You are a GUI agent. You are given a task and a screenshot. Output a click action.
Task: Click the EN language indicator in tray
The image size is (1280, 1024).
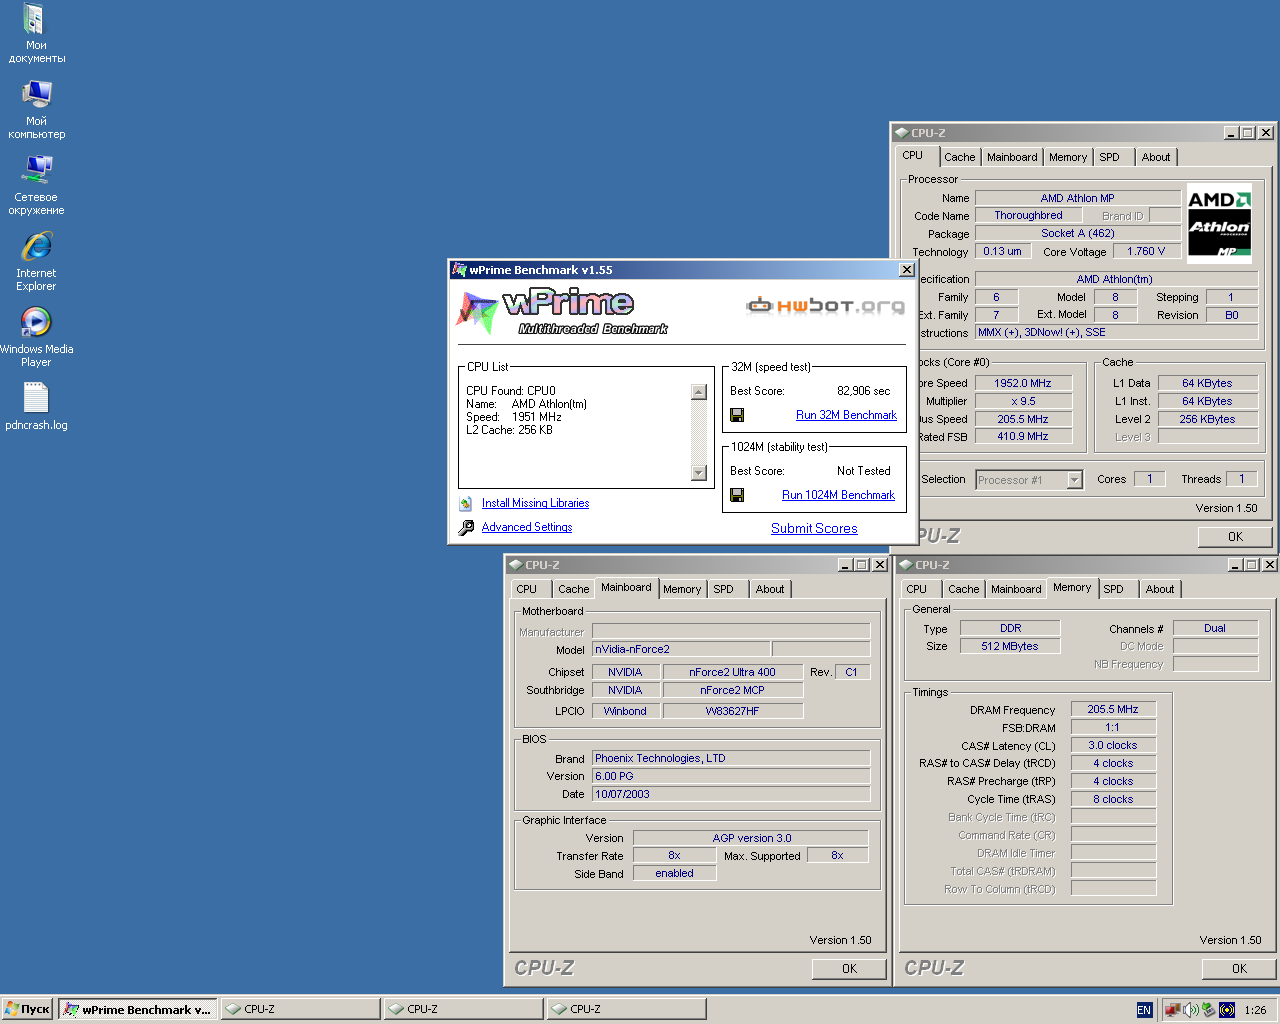[x=1144, y=1010]
